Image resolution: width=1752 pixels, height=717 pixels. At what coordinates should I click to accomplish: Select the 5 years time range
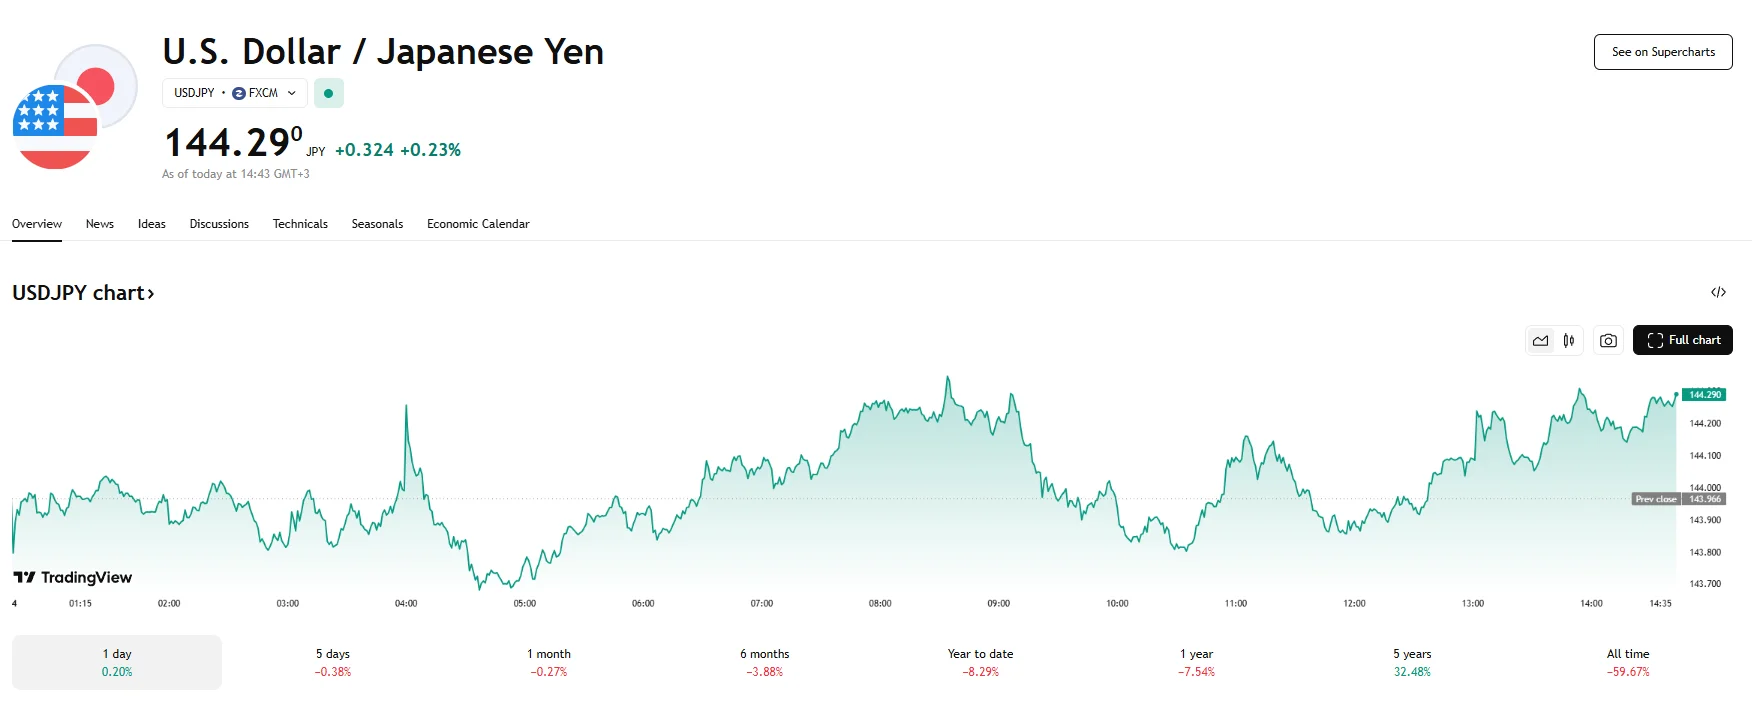click(x=1412, y=662)
